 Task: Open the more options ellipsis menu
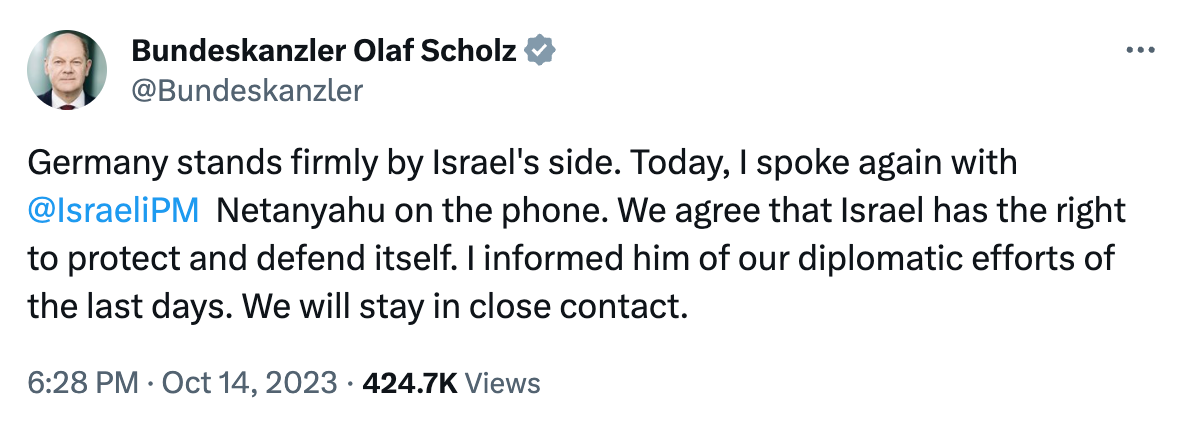[1140, 51]
